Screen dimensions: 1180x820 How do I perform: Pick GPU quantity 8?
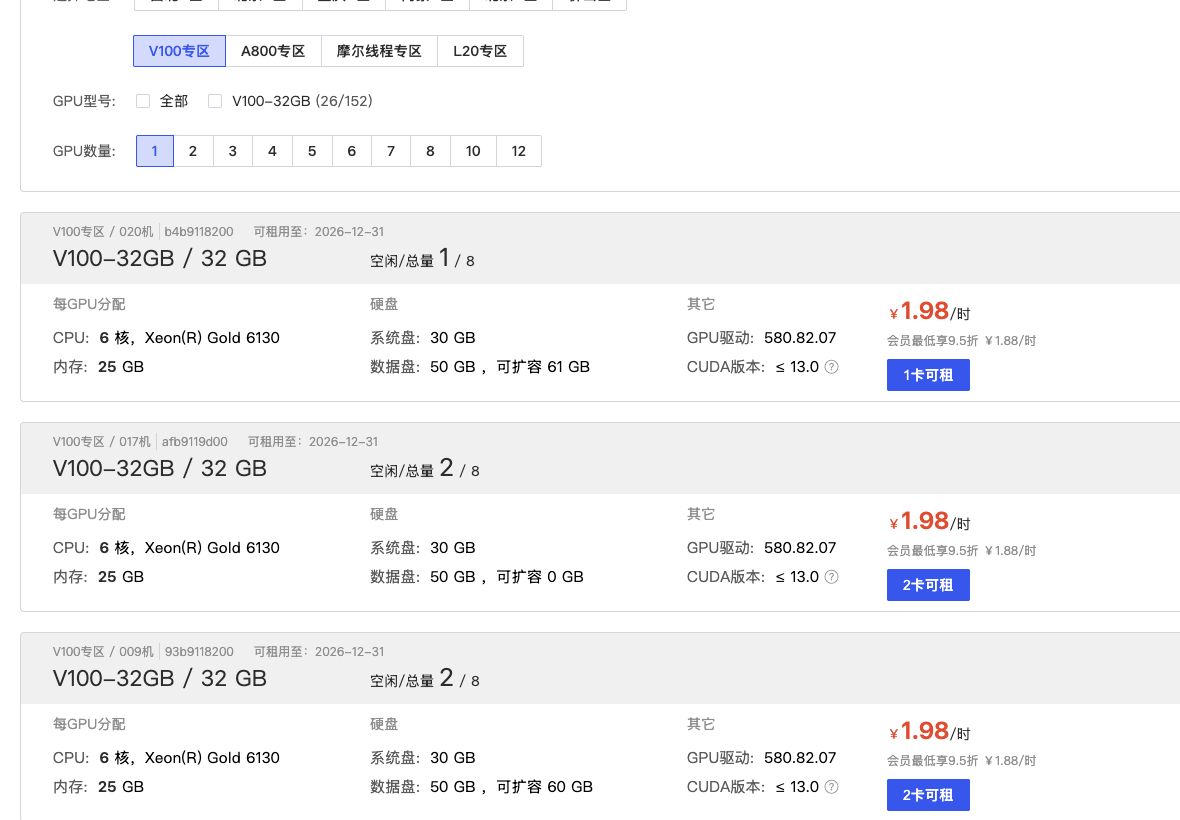pos(430,151)
